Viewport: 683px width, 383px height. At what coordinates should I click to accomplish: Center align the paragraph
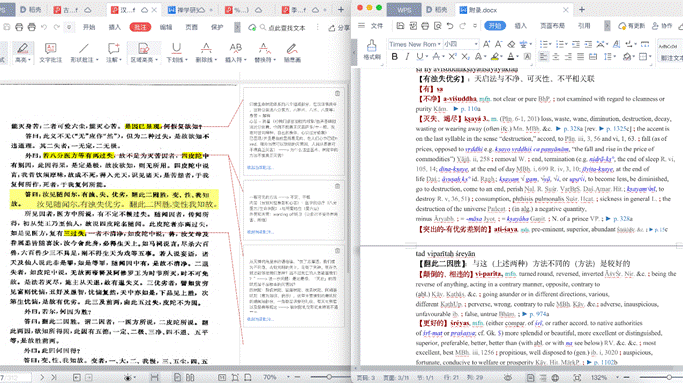coord(556,57)
